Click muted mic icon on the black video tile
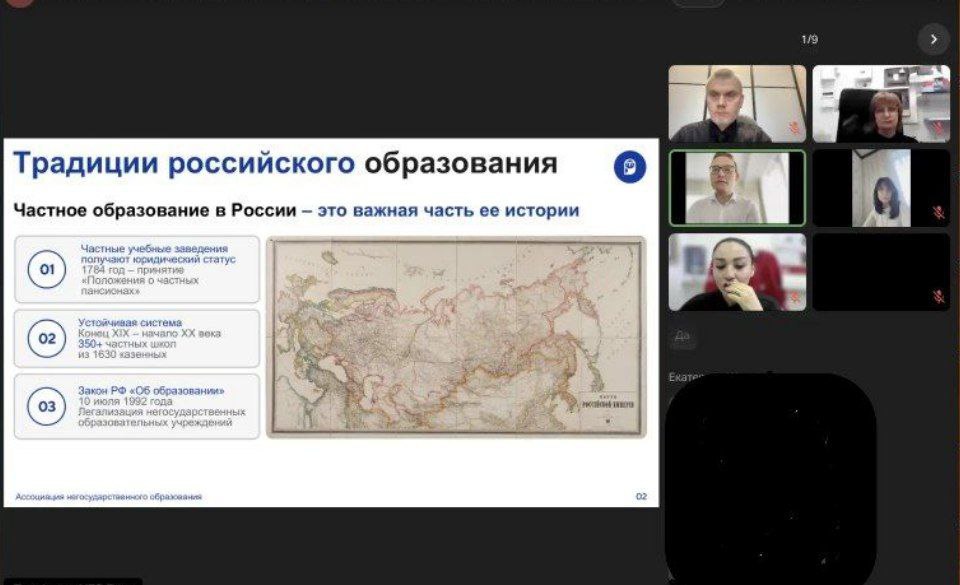Viewport: 960px width, 585px height. coord(938,296)
